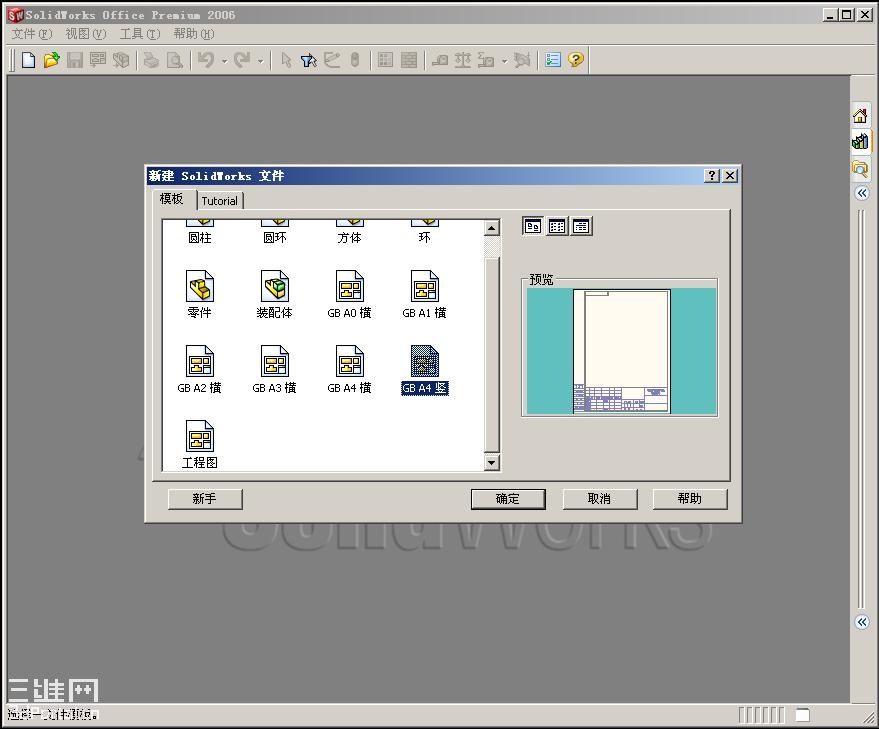The width and height of the screenshot is (879, 729).
Task: Close the 新建 SolidWorks 文件 dialog
Action: [x=729, y=176]
